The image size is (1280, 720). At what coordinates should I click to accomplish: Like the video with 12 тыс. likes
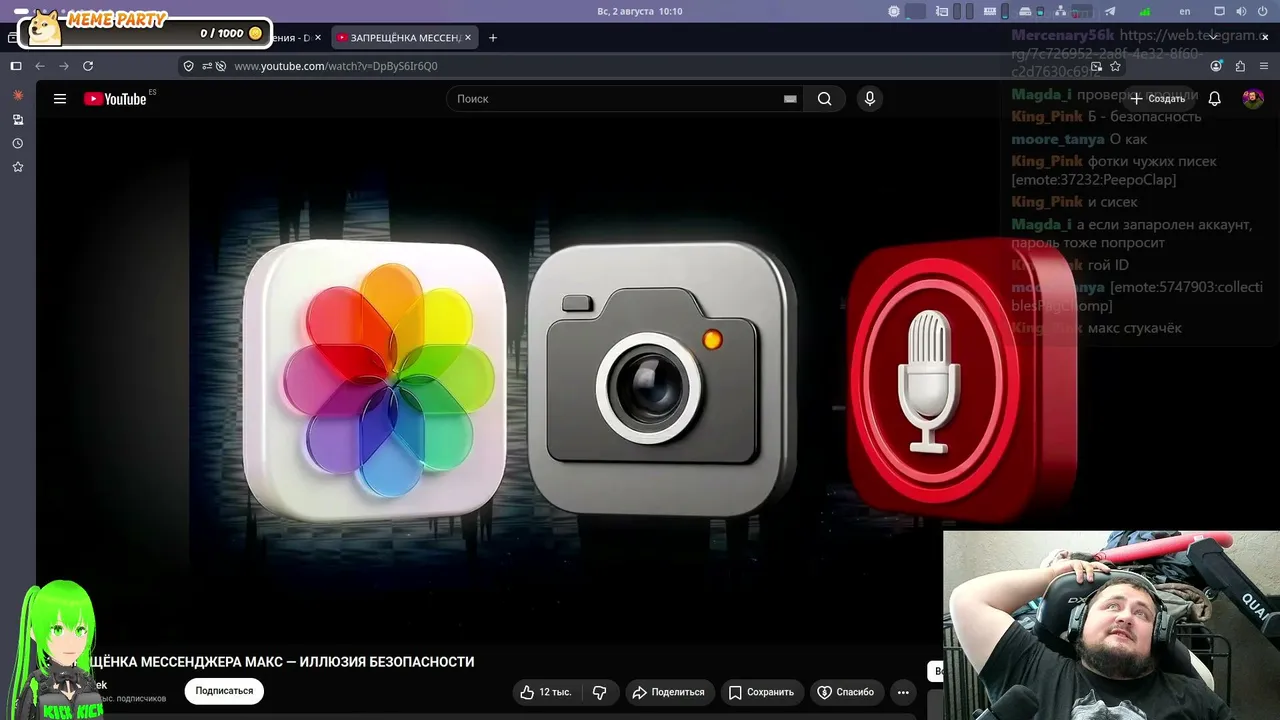point(545,692)
